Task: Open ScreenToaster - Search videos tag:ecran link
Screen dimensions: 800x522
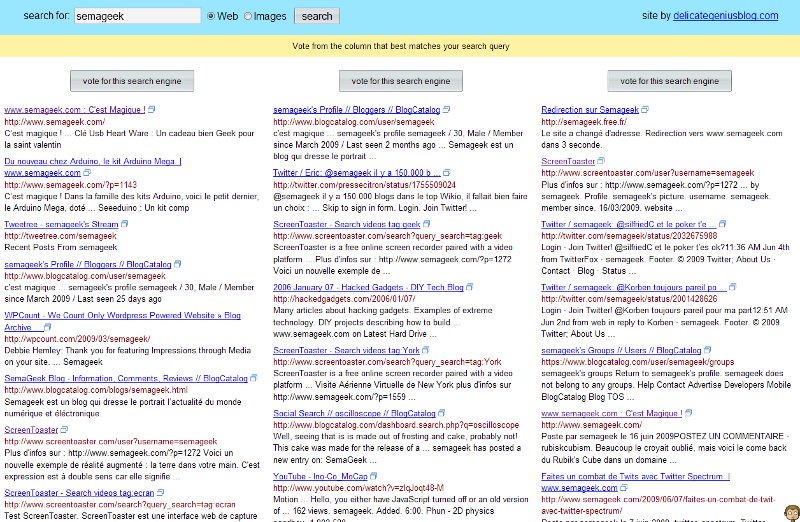Action: tap(79, 492)
